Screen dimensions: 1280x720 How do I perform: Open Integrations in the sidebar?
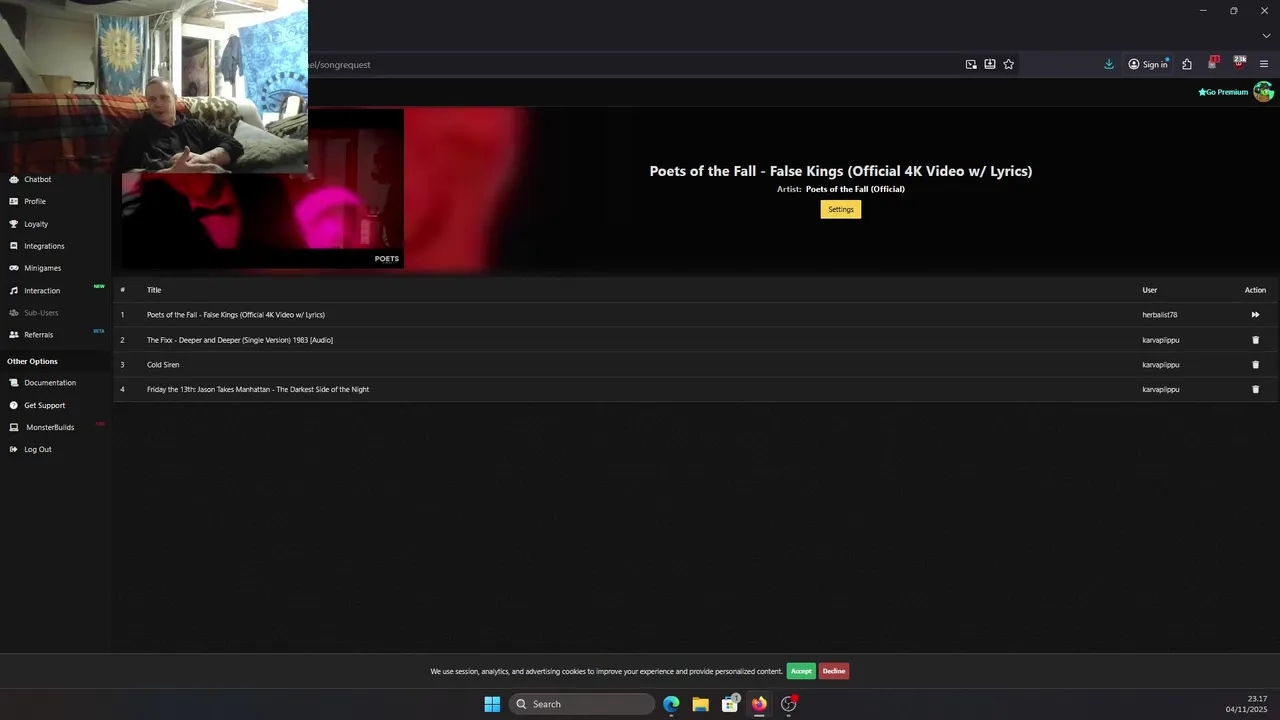[44, 246]
